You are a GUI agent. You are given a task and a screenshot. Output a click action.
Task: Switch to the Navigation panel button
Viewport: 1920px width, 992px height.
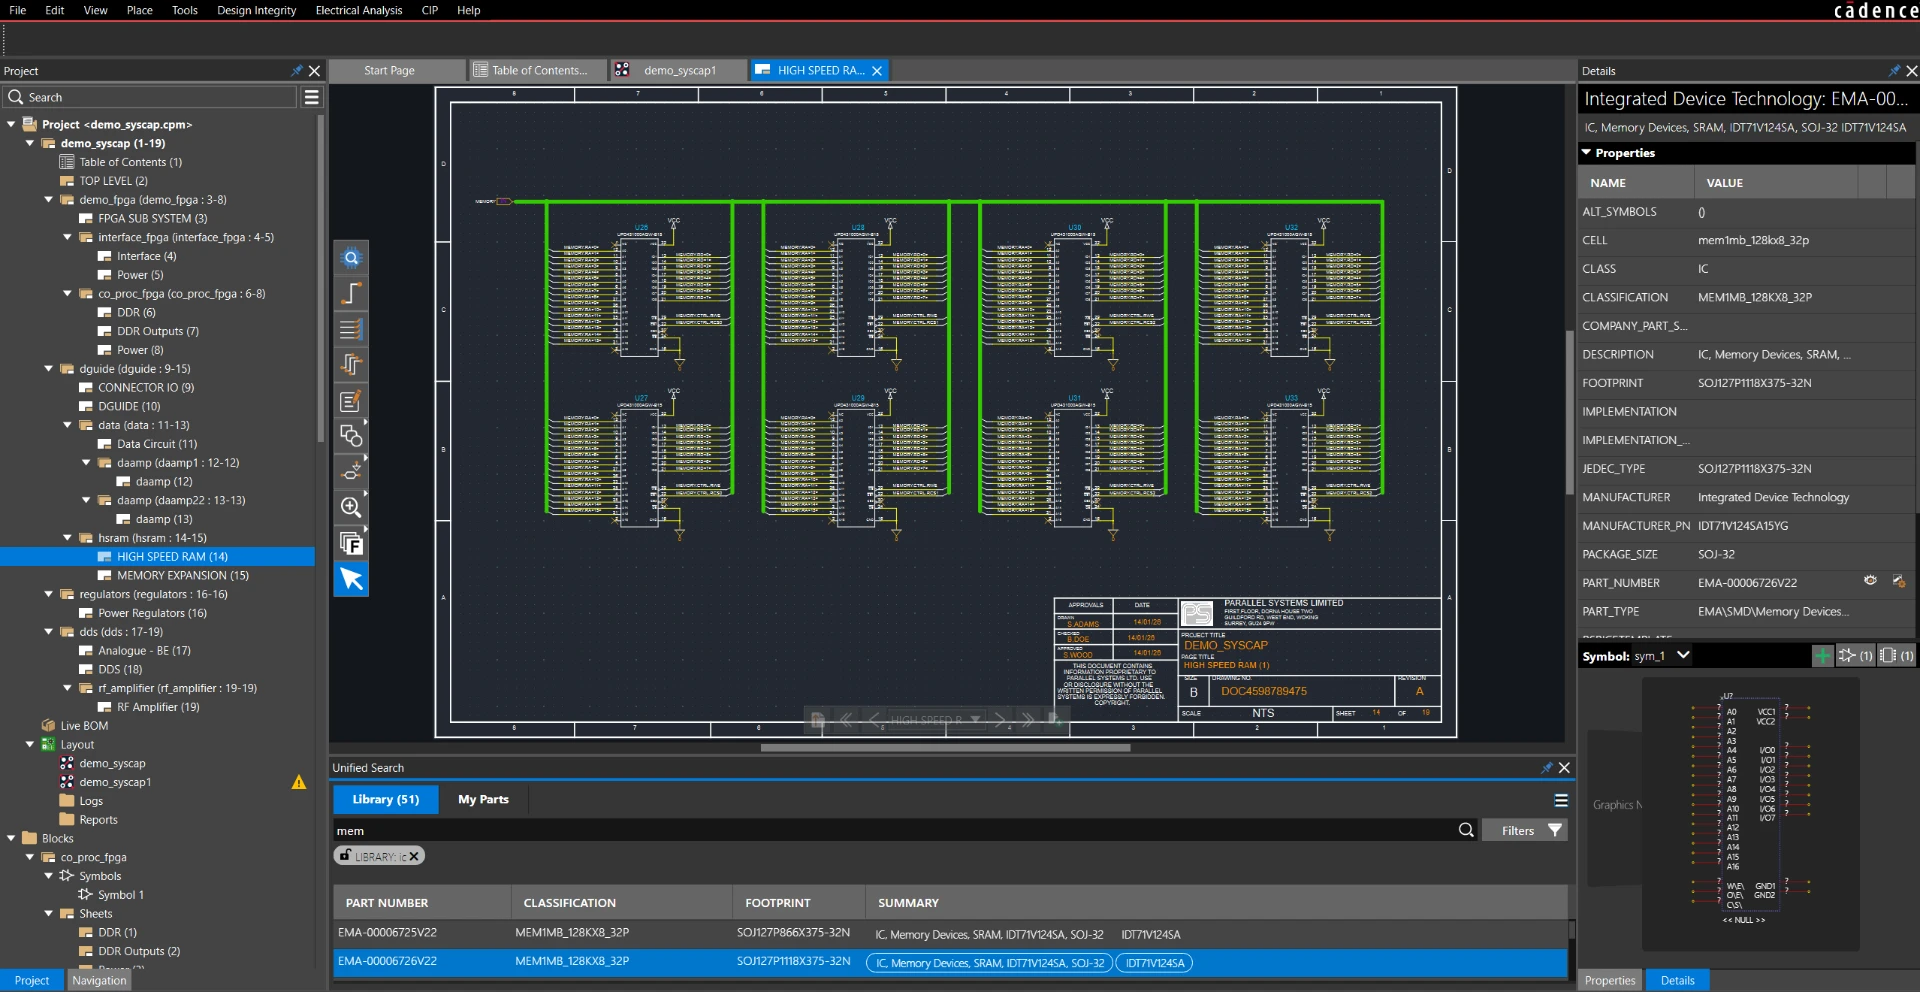click(99, 980)
